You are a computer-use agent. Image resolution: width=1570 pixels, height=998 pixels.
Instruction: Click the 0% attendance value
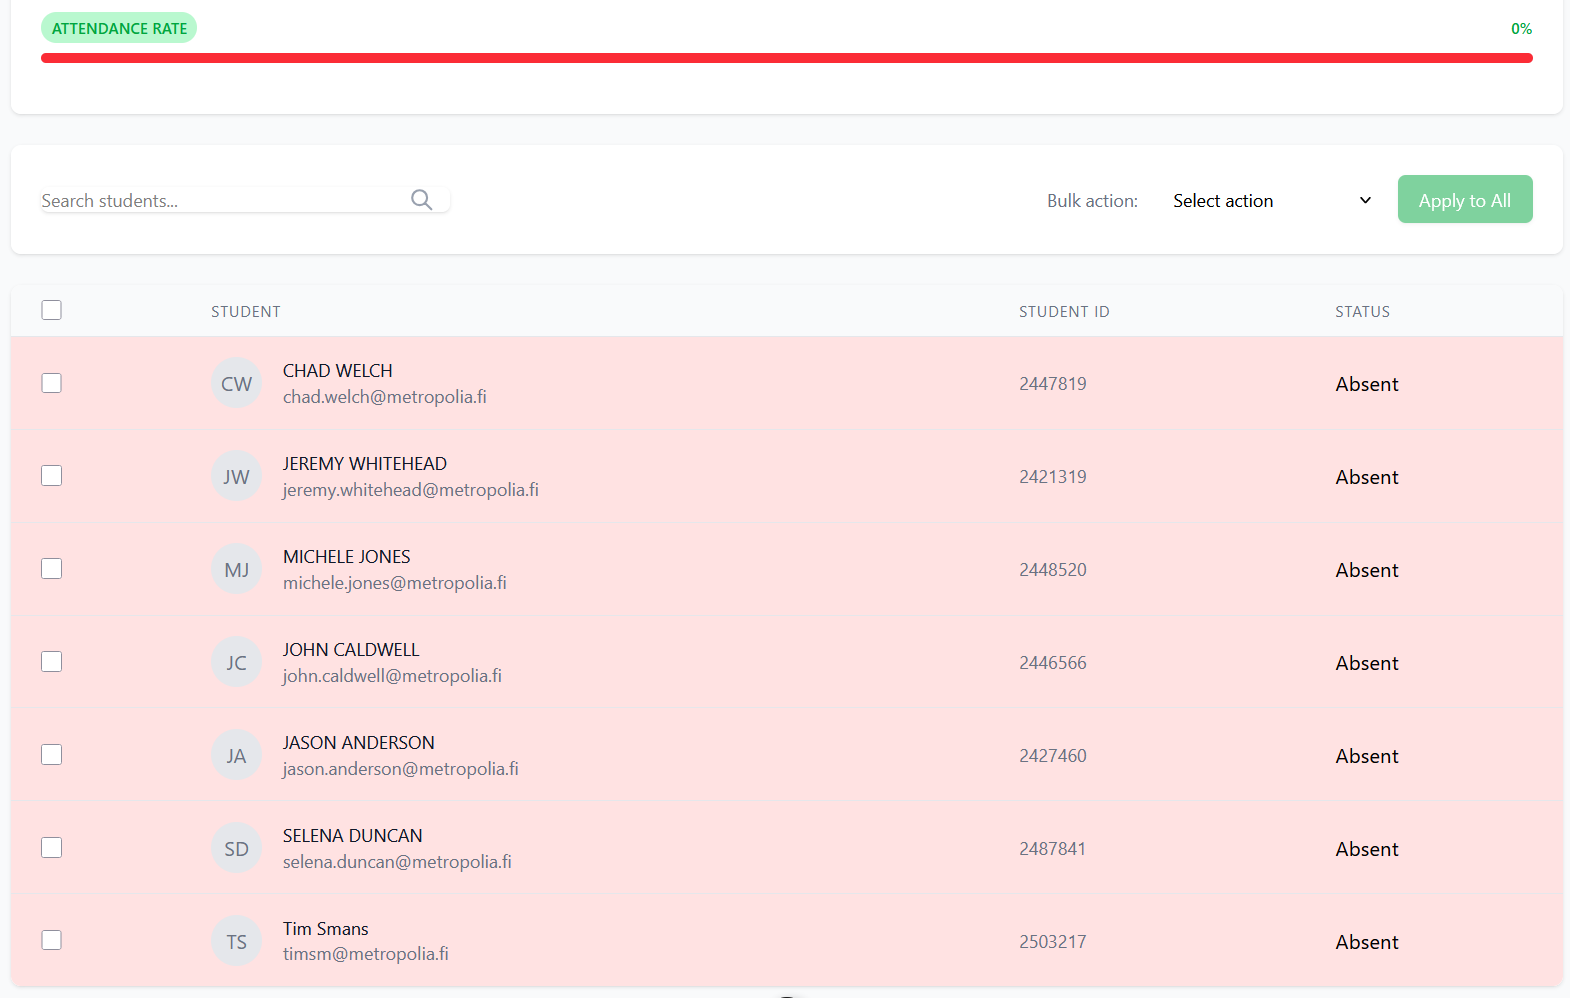click(1521, 29)
